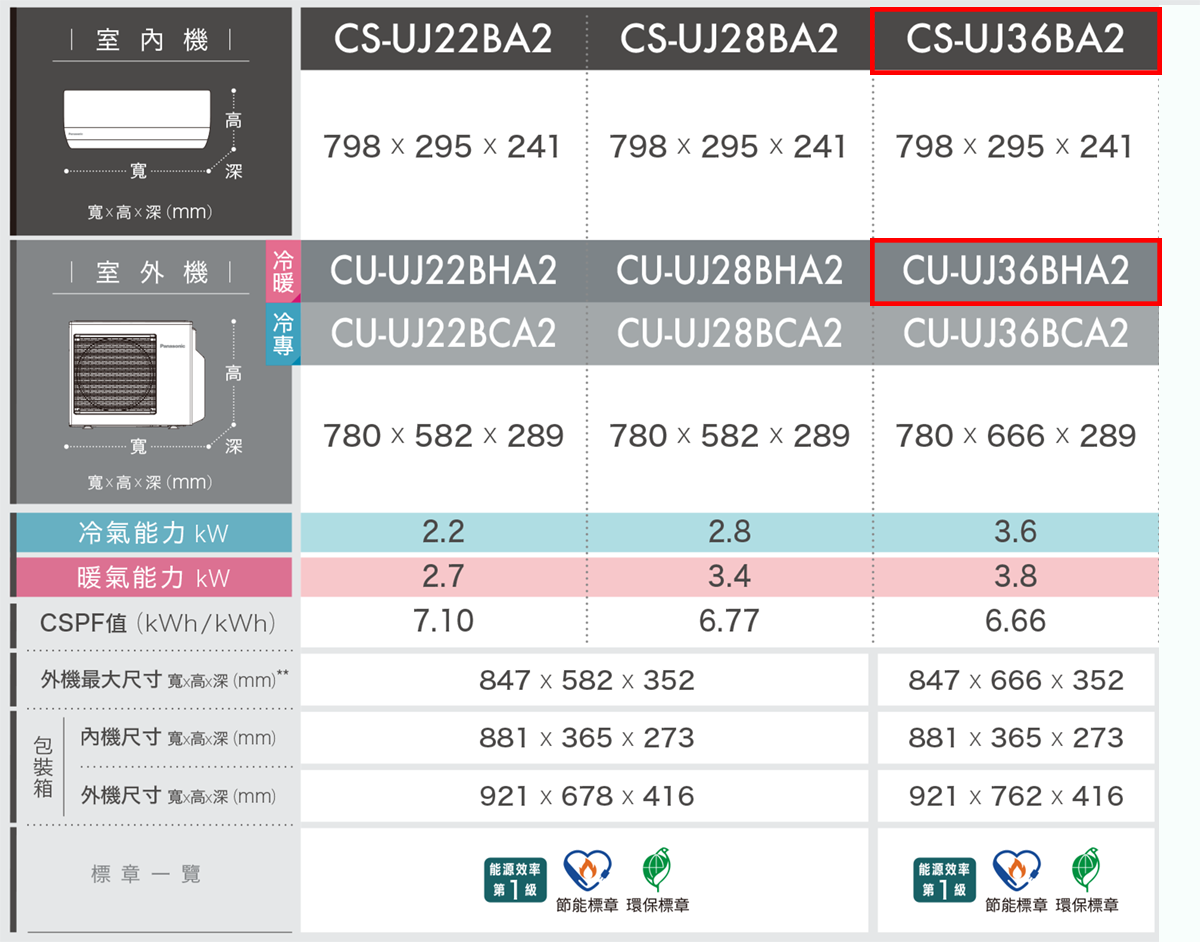Choose the highlighted CU-UJ36BHA2 outdoor model
The width and height of the screenshot is (1200, 942).
coord(1015,271)
